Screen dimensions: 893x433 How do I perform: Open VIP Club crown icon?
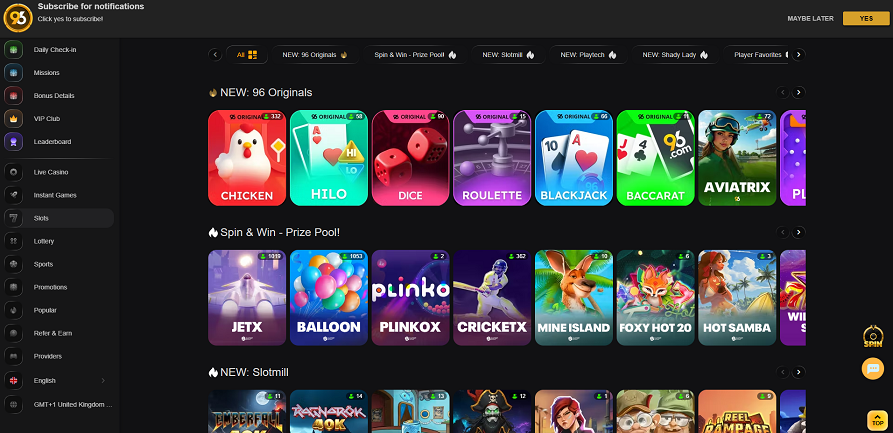point(13,119)
